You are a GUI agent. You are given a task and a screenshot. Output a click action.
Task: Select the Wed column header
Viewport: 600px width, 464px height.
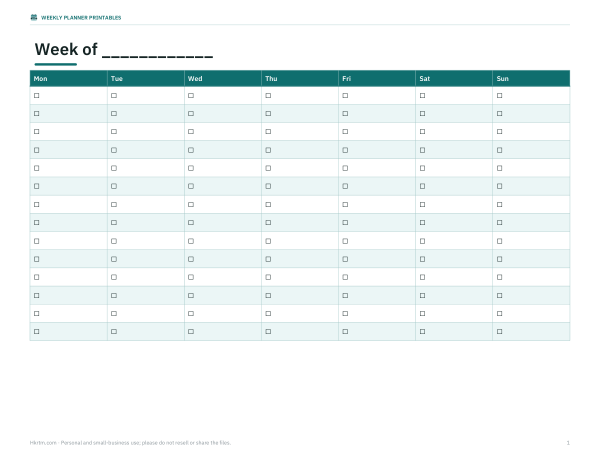pos(223,78)
